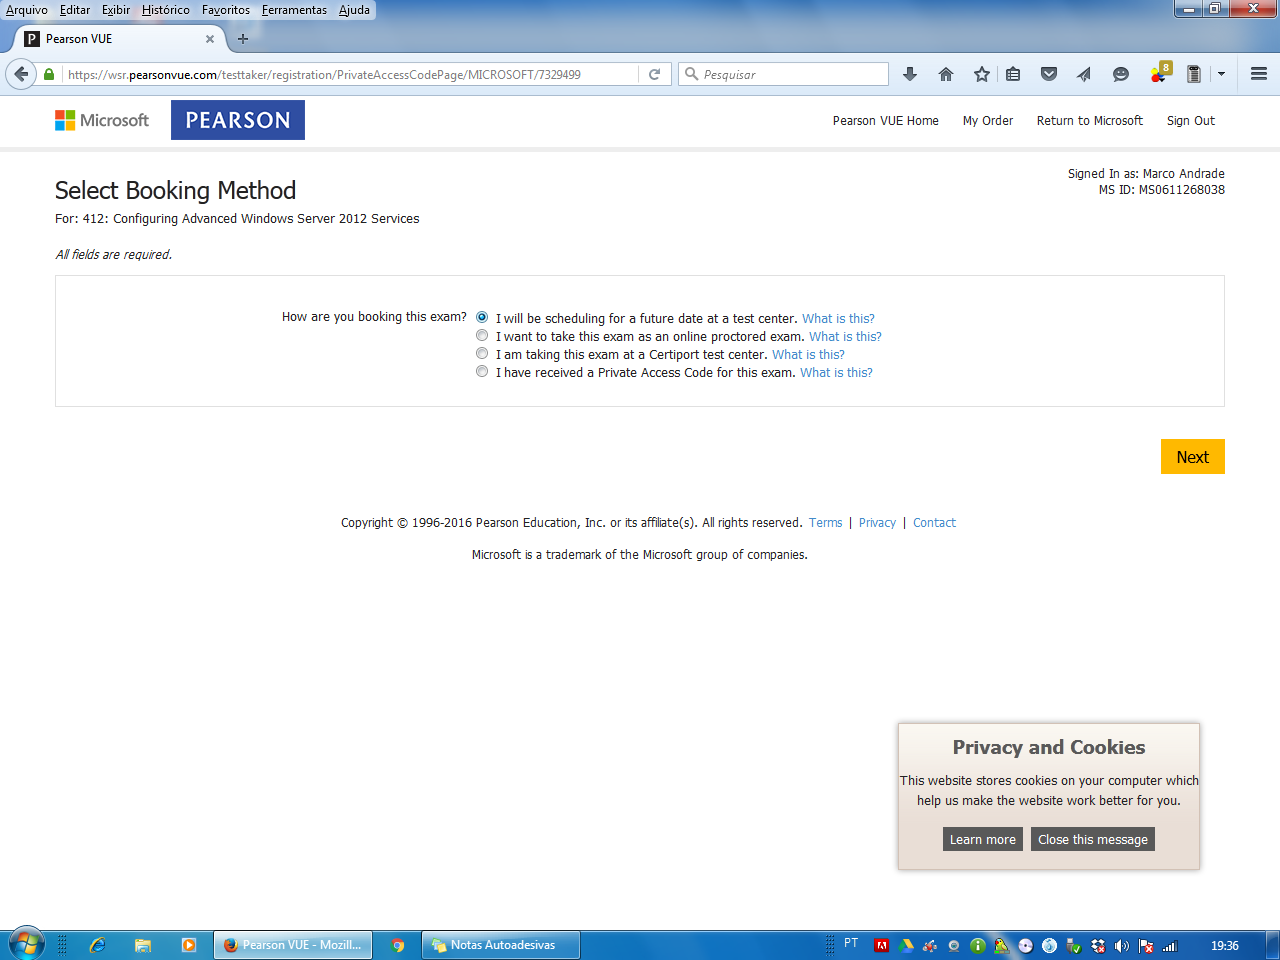Open the Firefox downloads arrow icon
Screen dimensions: 1280x960
click(x=910, y=74)
